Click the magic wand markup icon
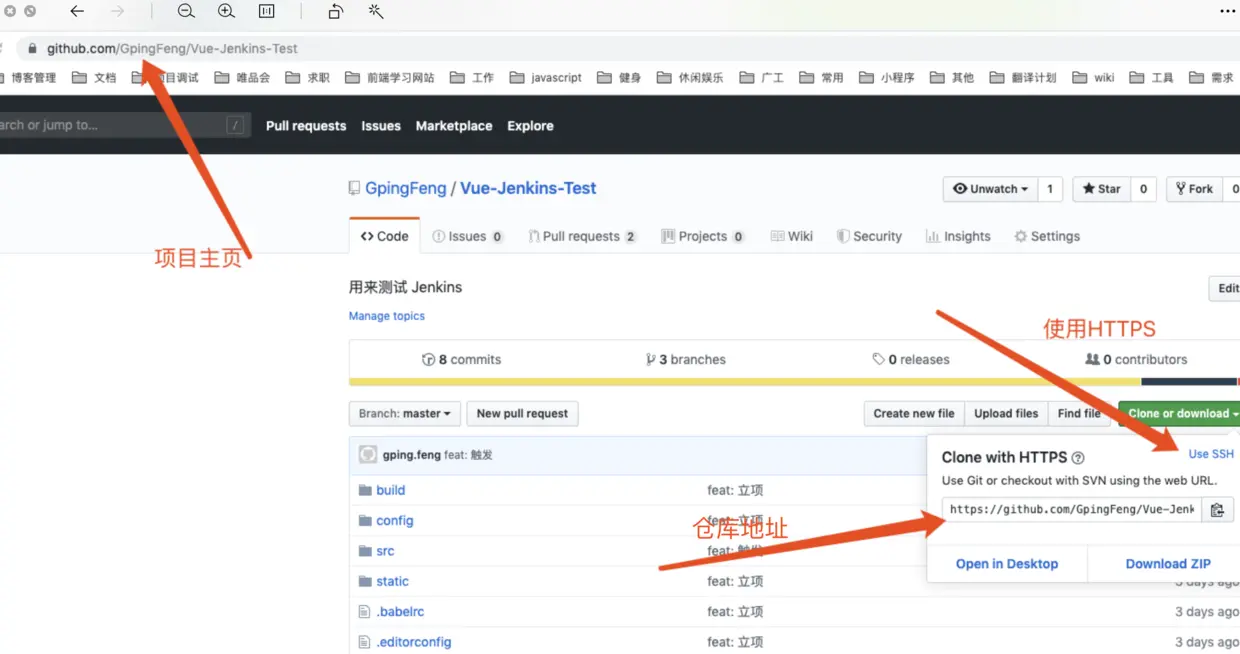This screenshot has width=1240, height=654. (x=376, y=12)
